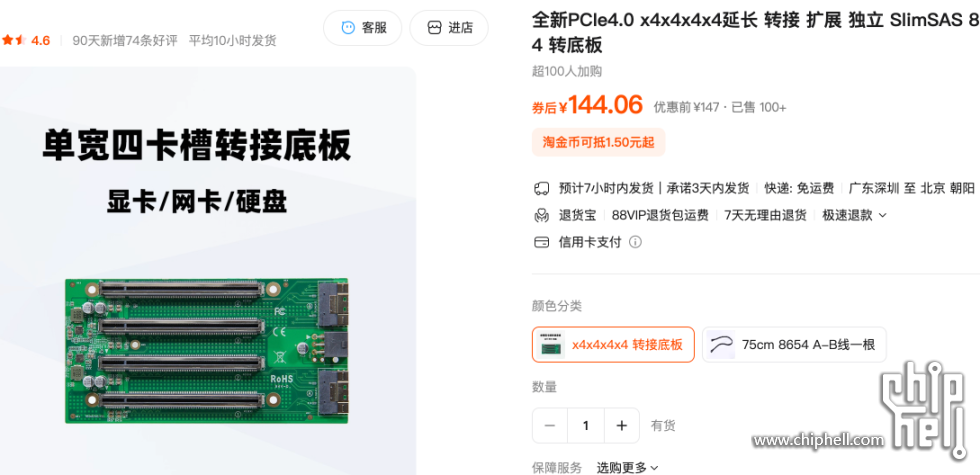Expand the 极速退款 services chevron

coord(882,216)
